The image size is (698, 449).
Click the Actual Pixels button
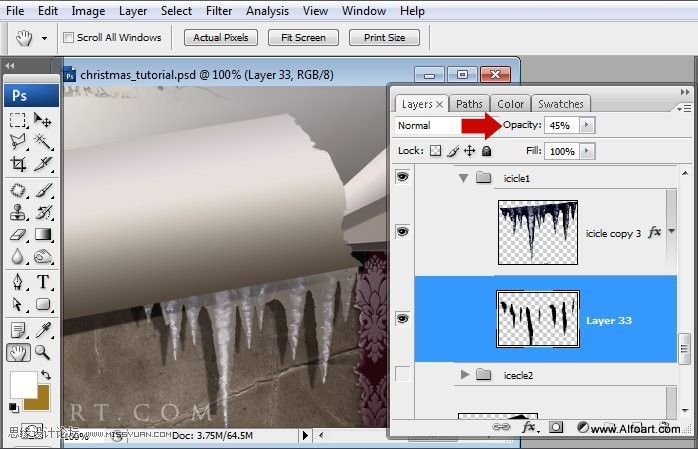[x=221, y=37]
